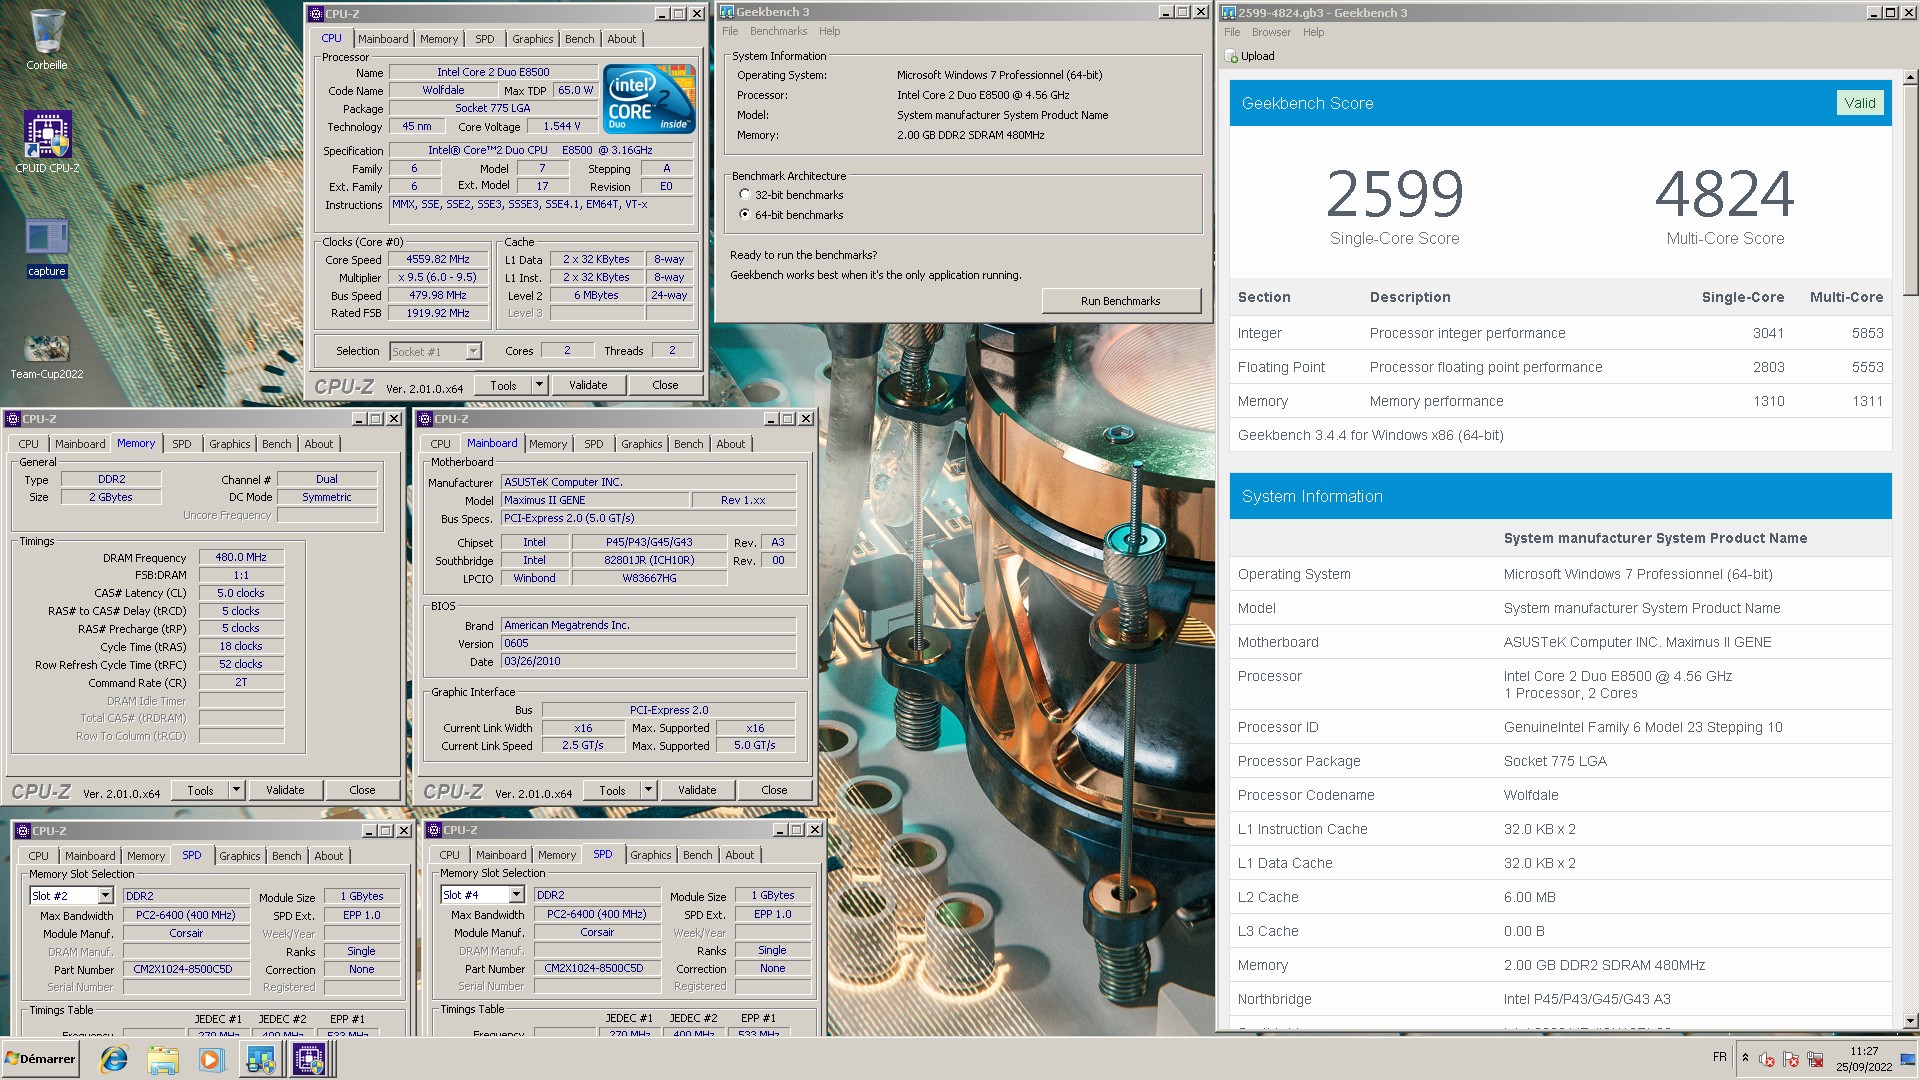Open File menu in Geekbench 3 window
The image size is (1920, 1080).
tap(730, 31)
